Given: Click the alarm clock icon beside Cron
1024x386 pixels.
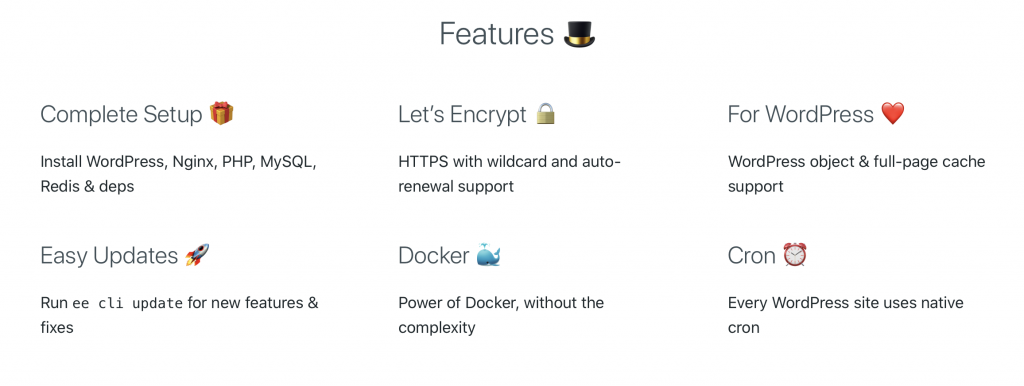Looking at the screenshot, I should [795, 255].
